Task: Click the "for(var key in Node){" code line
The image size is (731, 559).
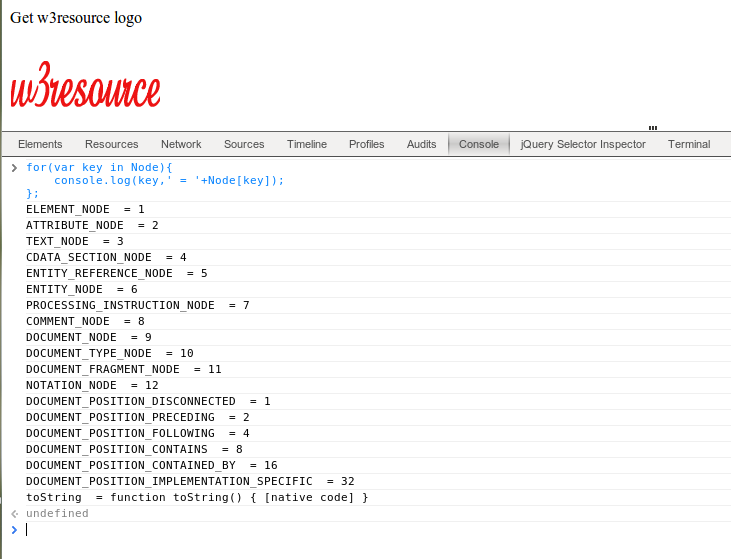Action: (x=99, y=167)
